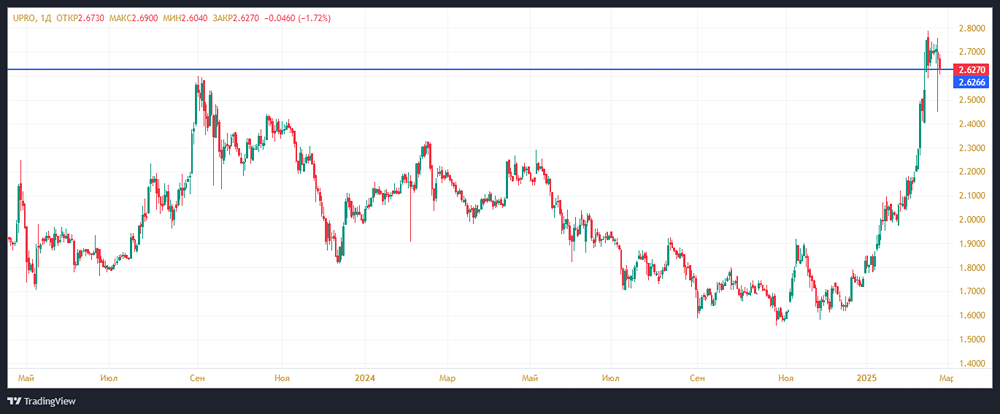Click the 1.5000 price scale label
1000x414 pixels.
point(973,340)
